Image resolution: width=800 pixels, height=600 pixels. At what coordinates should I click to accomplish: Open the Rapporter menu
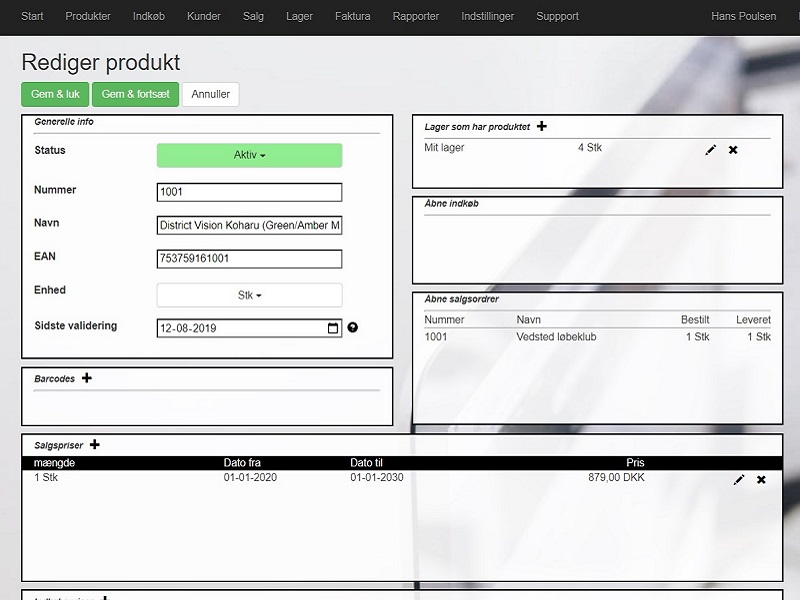click(416, 16)
